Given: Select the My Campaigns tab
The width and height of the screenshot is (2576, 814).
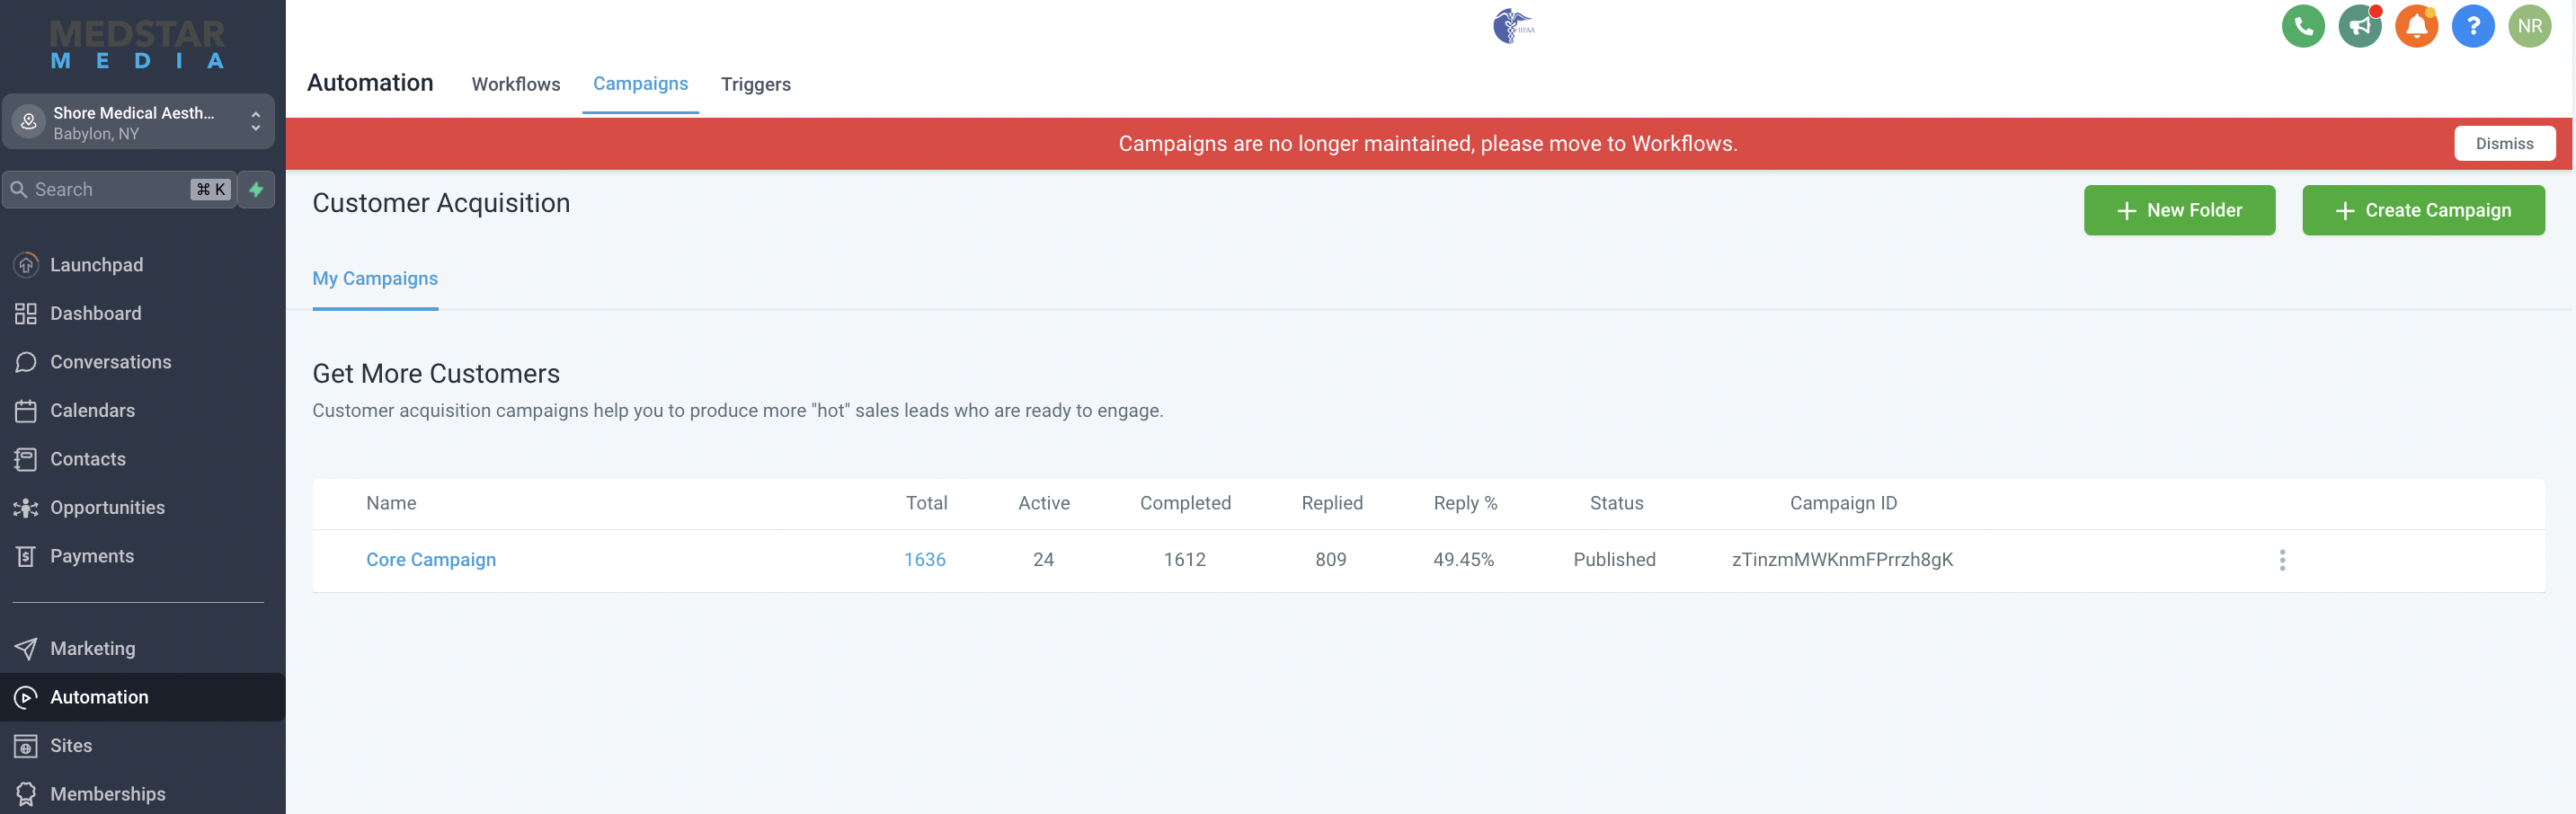Looking at the screenshot, I should click(375, 279).
